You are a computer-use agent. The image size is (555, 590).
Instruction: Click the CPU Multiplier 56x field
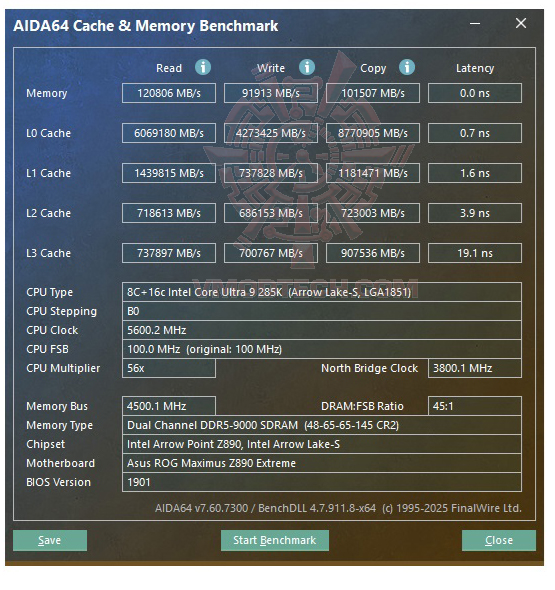click(169, 368)
